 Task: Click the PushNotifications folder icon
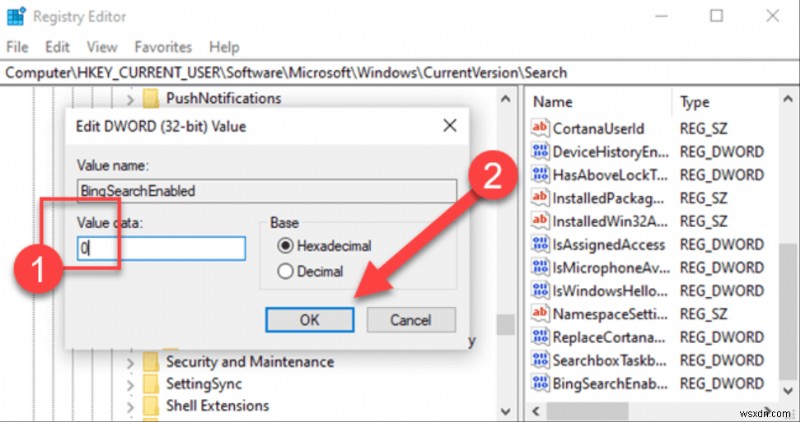pos(151,99)
